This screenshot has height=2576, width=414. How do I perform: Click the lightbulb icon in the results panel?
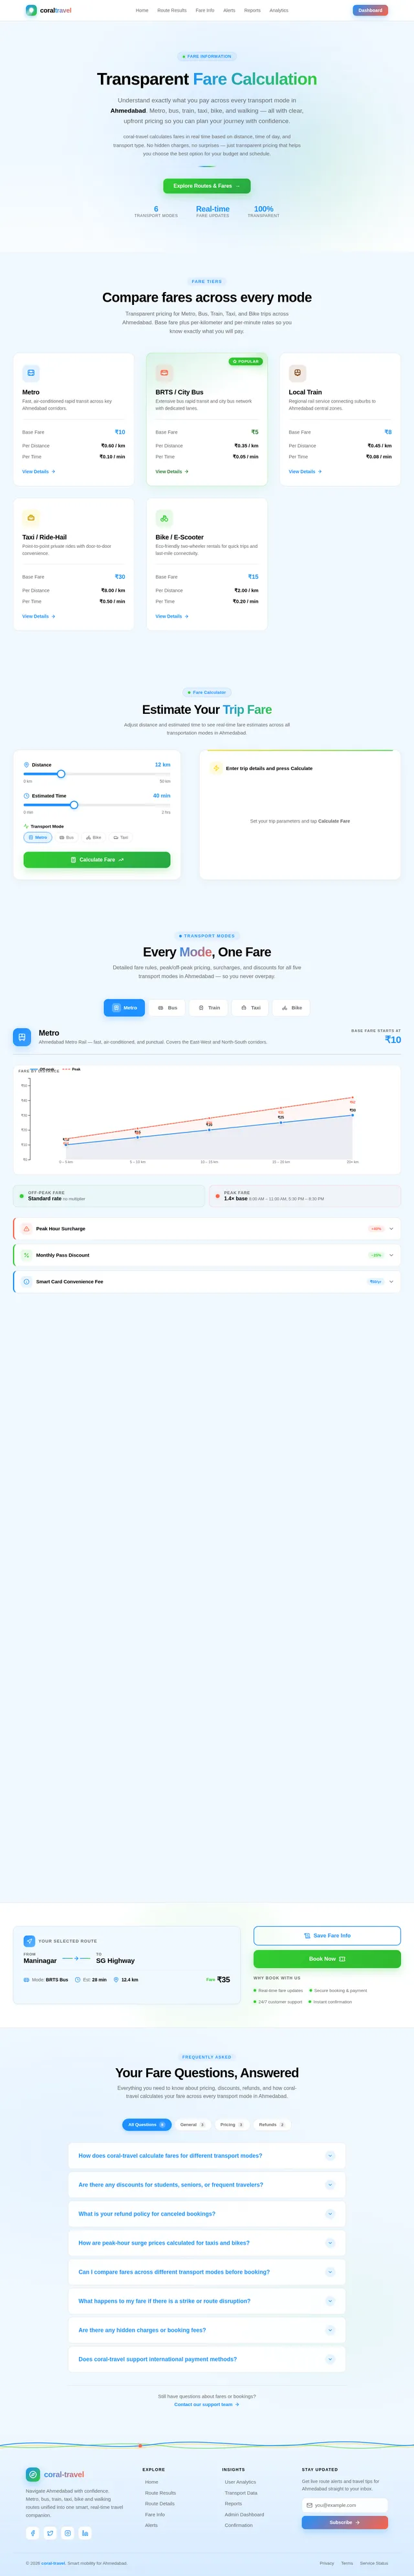(216, 768)
